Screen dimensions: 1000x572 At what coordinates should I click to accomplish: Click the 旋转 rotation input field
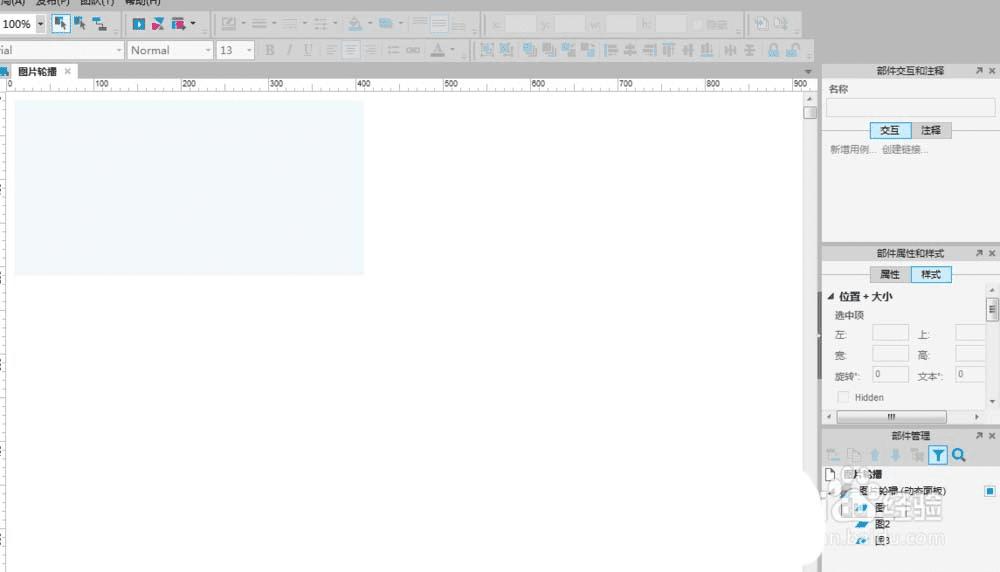point(890,374)
